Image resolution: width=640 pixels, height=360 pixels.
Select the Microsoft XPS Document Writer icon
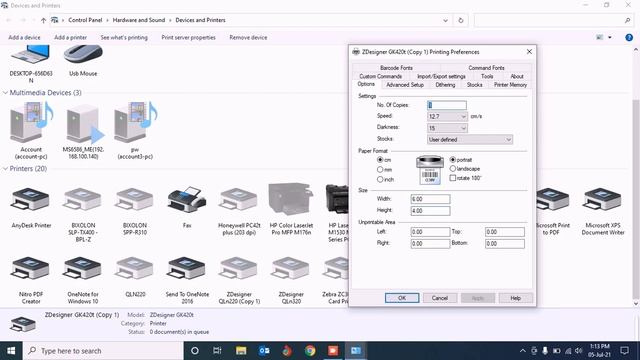click(x=603, y=200)
